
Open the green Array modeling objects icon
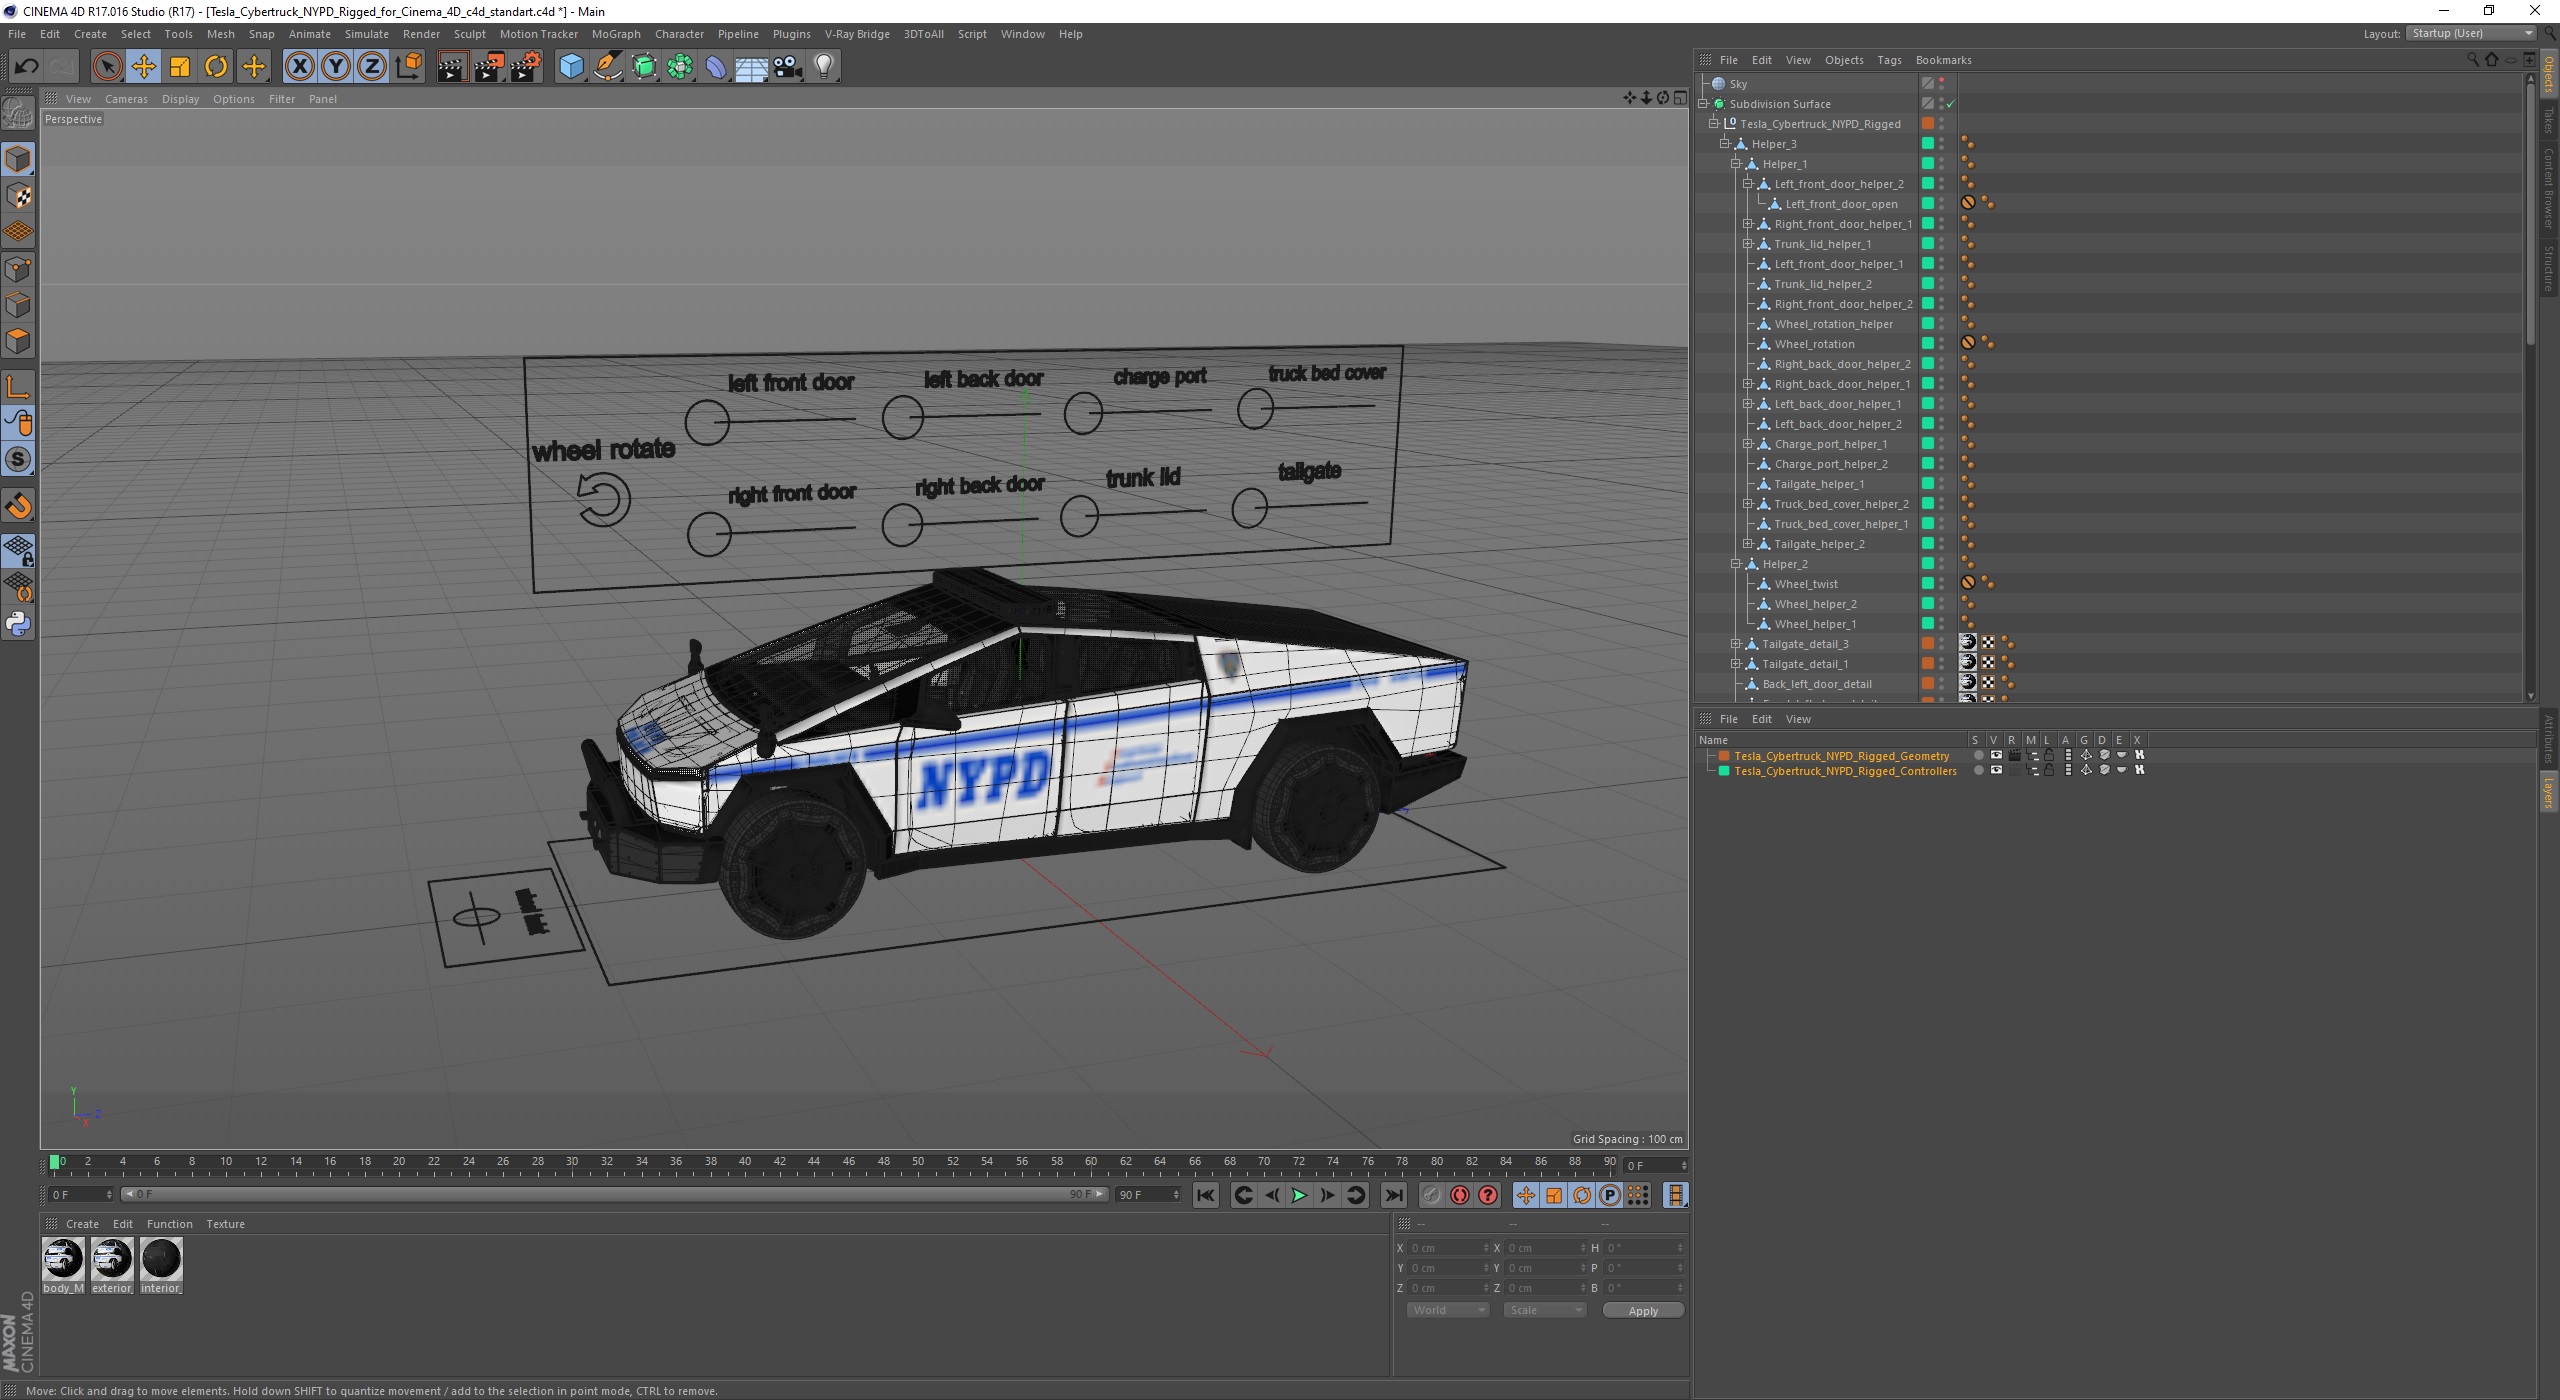coord(680,67)
